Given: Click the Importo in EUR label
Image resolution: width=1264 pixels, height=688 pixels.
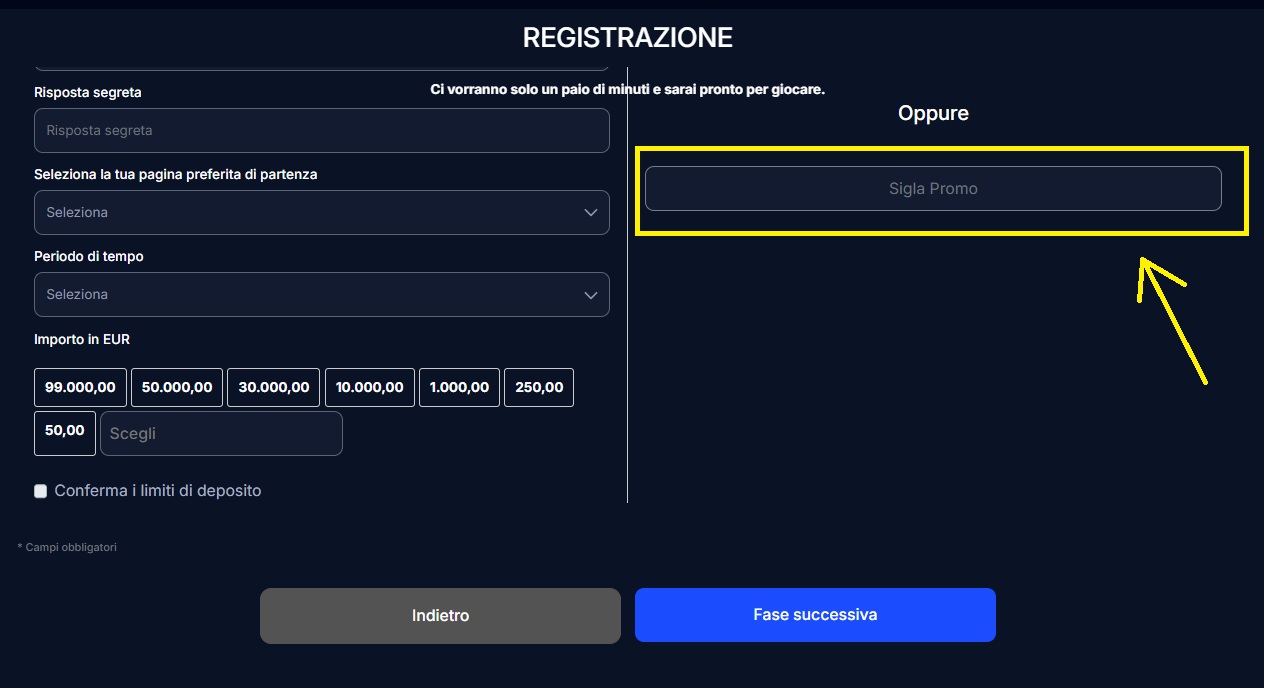Looking at the screenshot, I should (x=82, y=340).
